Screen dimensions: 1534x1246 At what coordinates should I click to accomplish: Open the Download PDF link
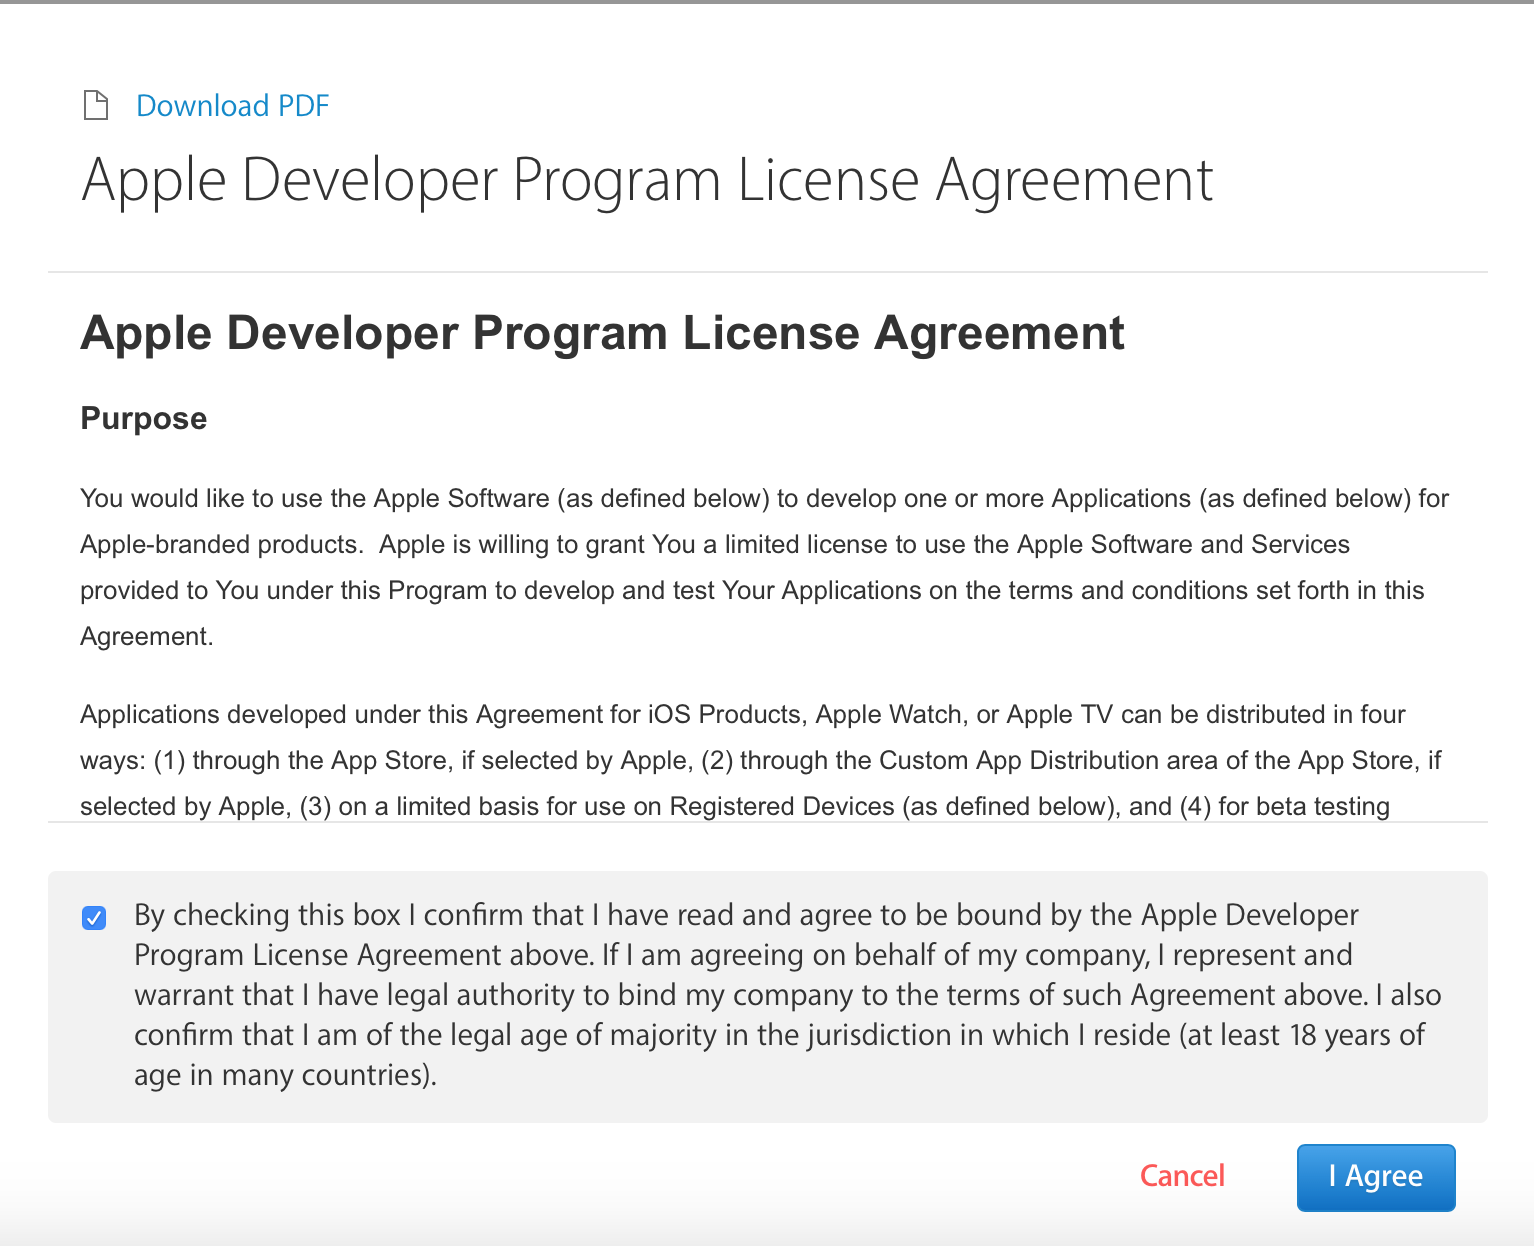[x=232, y=106]
